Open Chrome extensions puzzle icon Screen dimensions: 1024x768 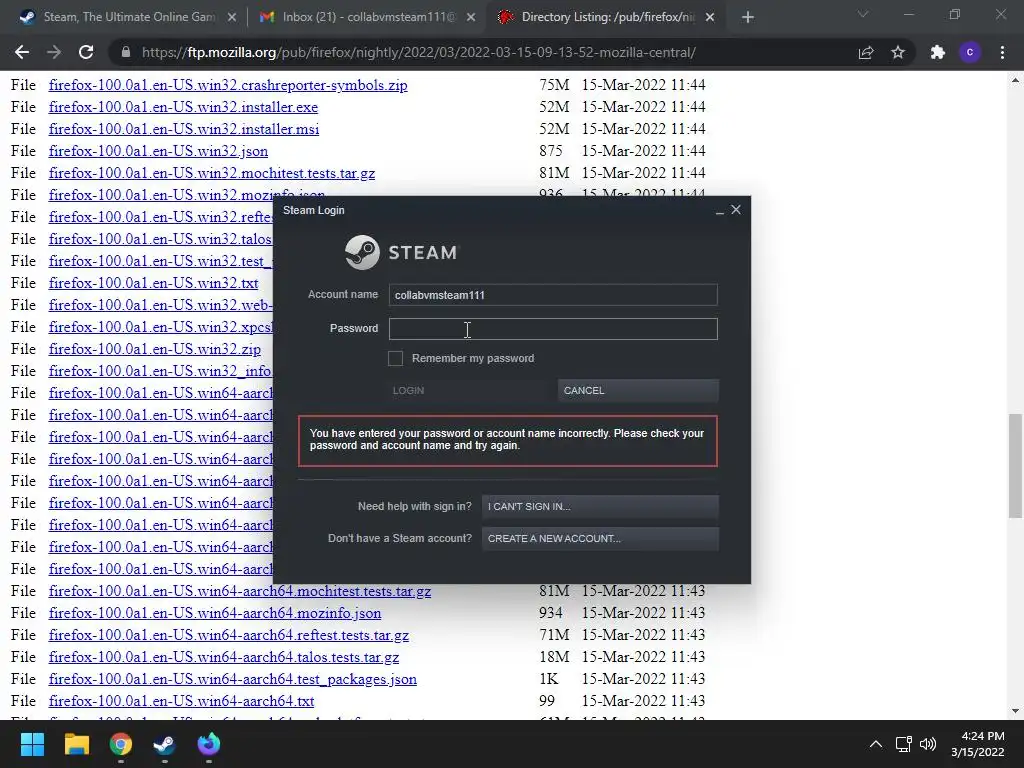click(938, 52)
